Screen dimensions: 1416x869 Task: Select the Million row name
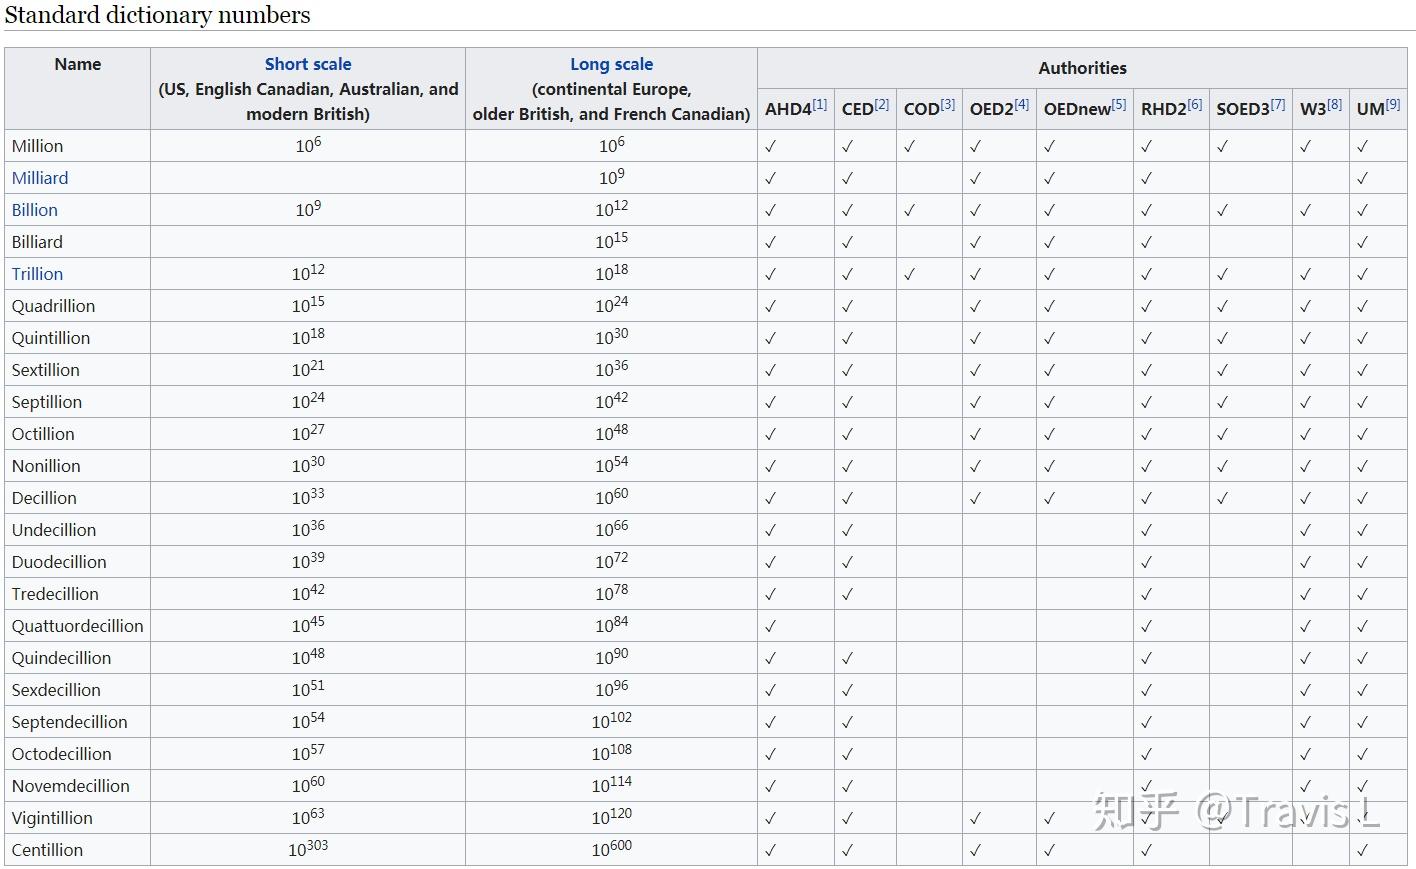[x=37, y=146]
